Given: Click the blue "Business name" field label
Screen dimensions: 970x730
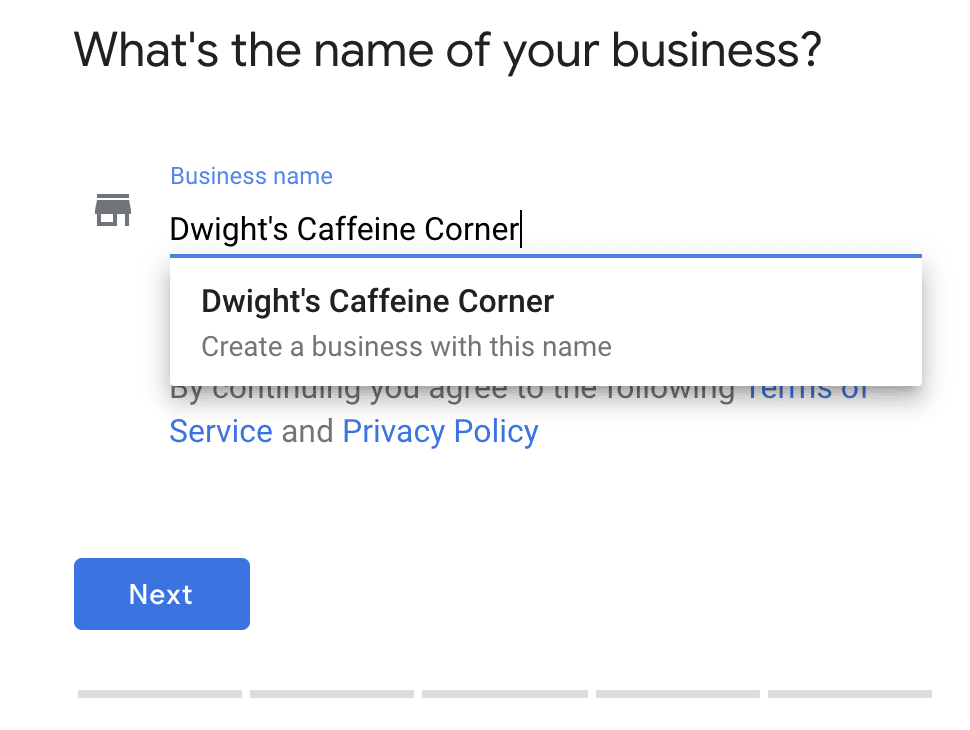Looking at the screenshot, I should pos(251,176).
